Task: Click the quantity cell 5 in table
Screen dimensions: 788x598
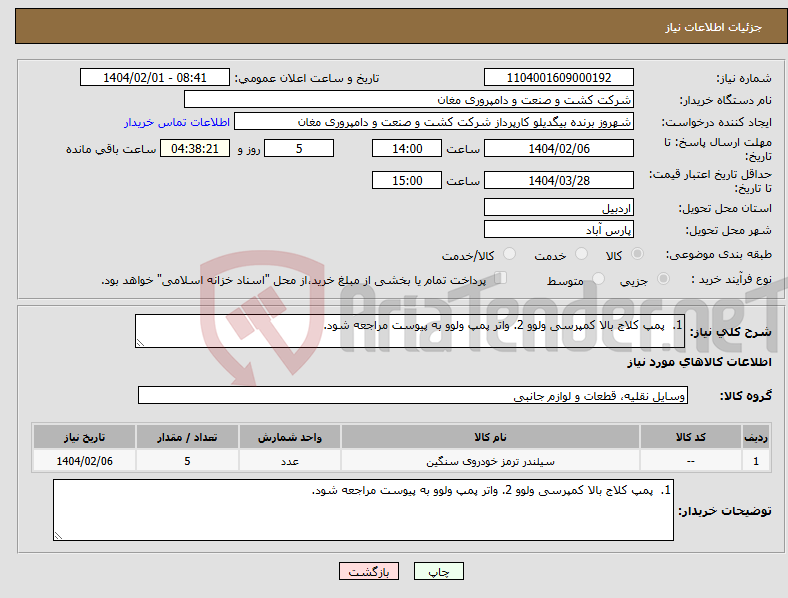Action: coord(187,461)
